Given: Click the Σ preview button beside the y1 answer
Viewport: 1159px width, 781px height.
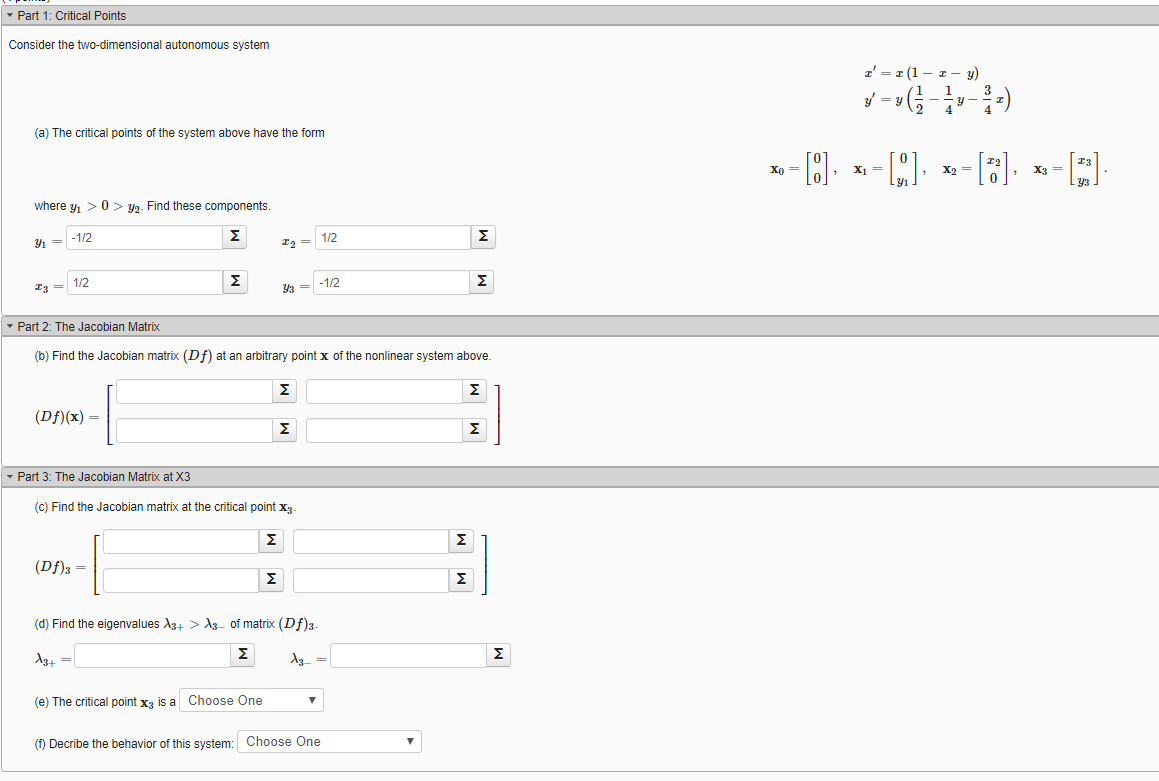Looking at the screenshot, I should tap(234, 236).
